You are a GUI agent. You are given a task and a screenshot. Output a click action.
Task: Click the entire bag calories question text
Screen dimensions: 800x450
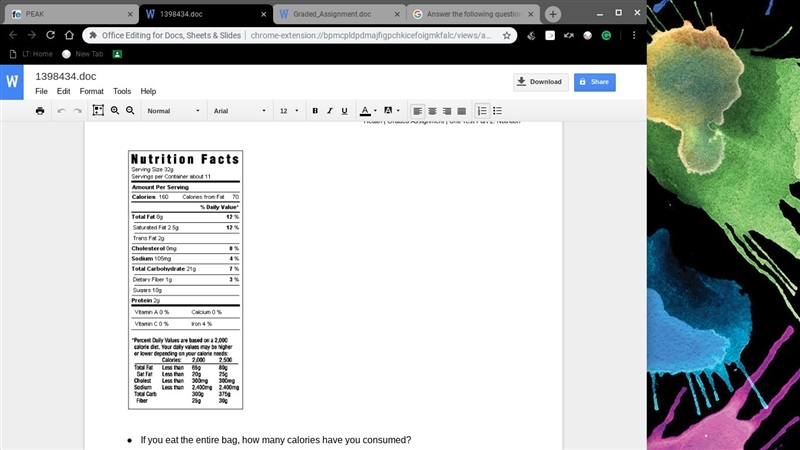(276, 440)
